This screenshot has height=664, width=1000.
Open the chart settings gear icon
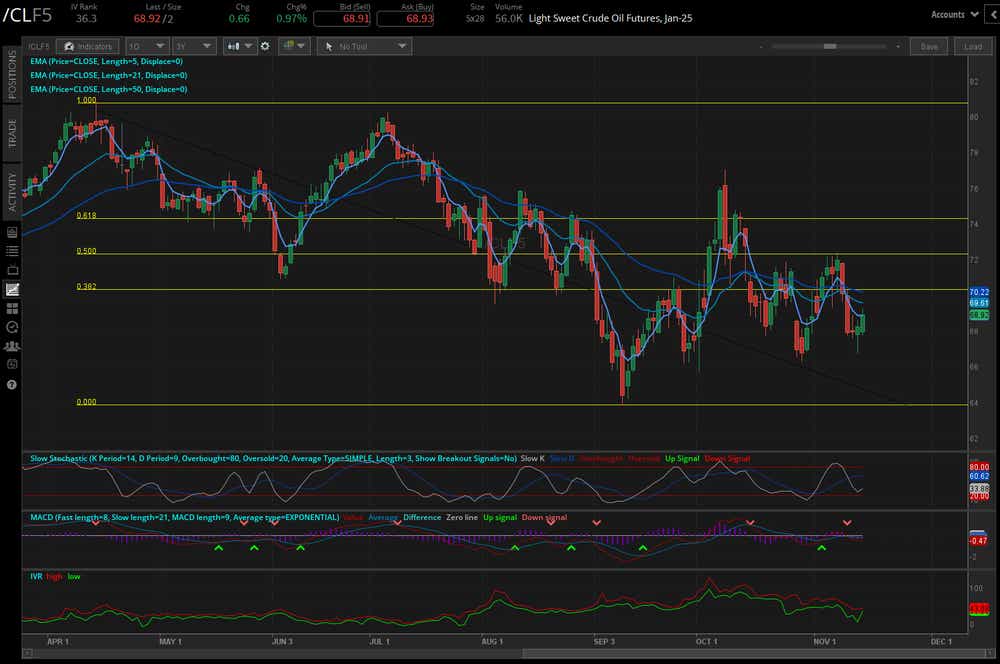pos(264,46)
